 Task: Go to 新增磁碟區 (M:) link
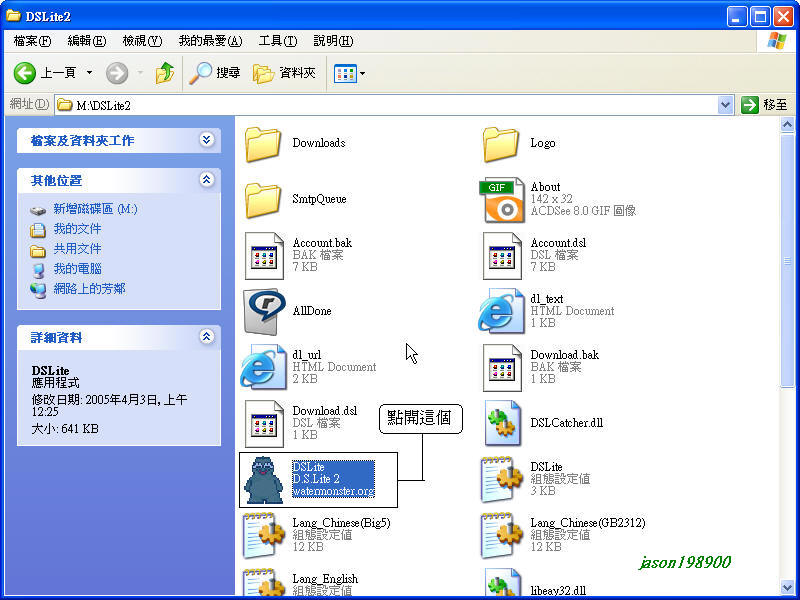[95, 209]
